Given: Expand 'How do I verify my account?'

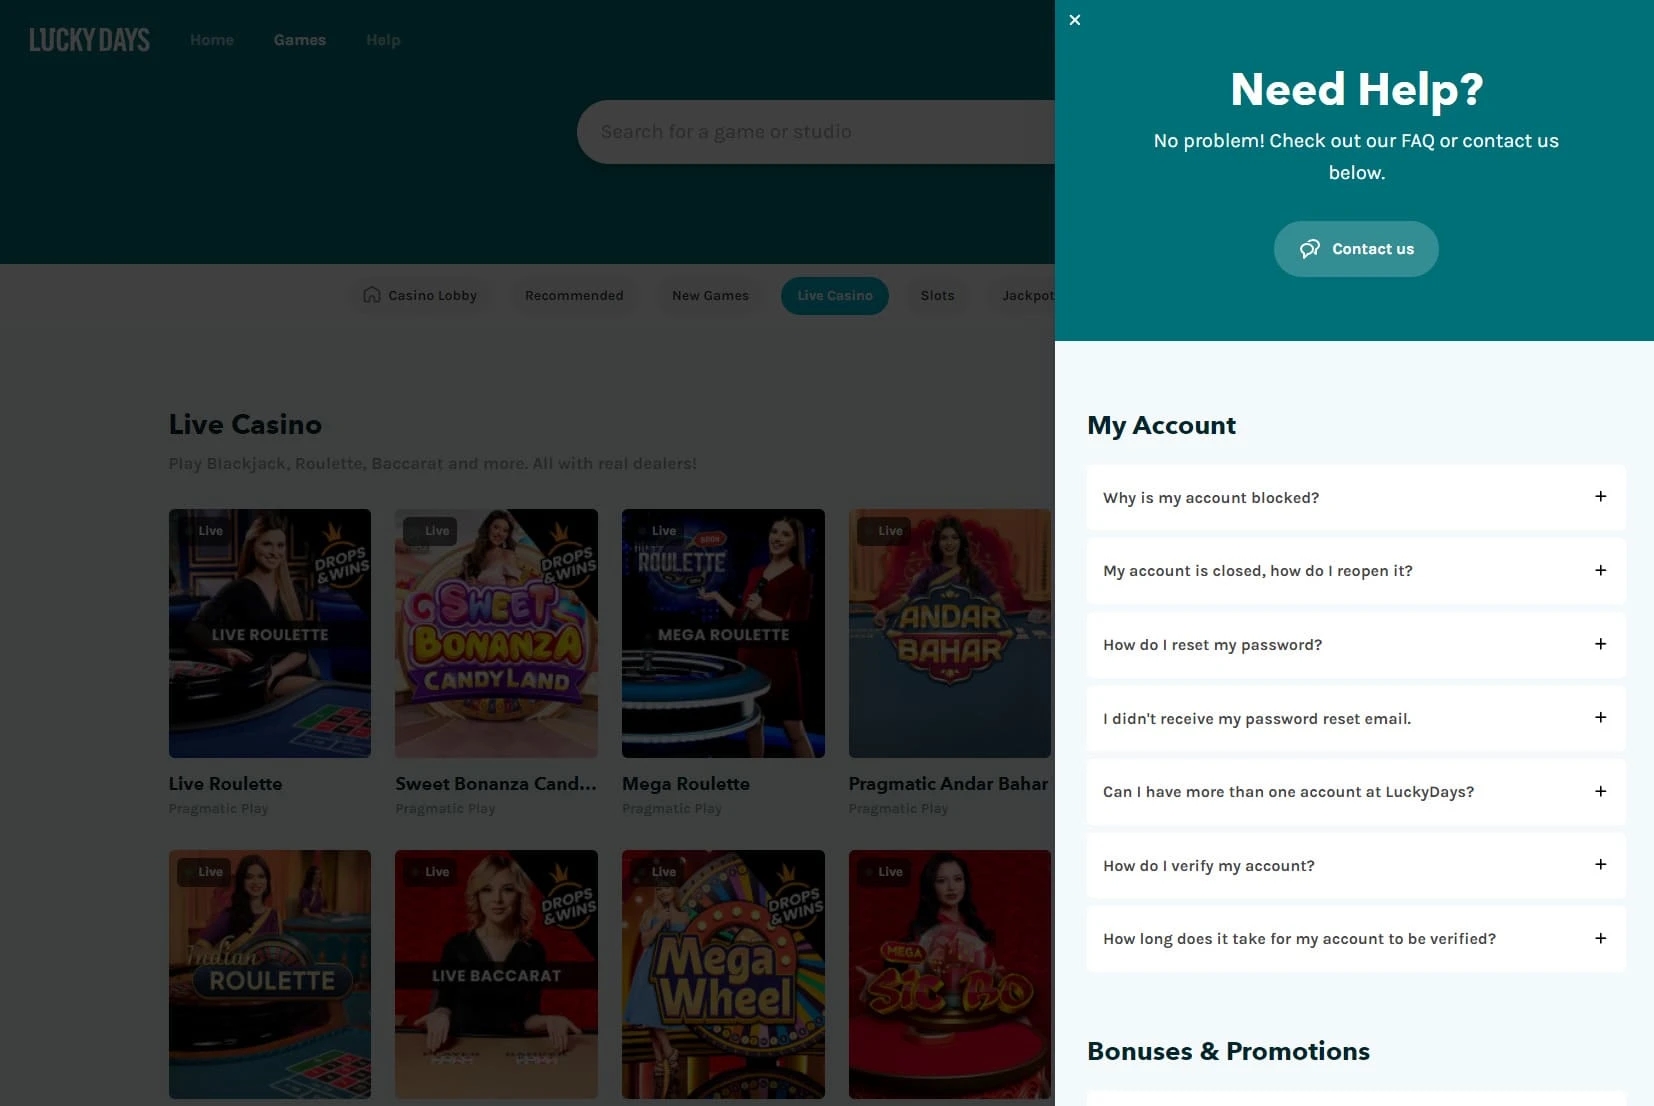Looking at the screenshot, I should tap(1356, 866).
